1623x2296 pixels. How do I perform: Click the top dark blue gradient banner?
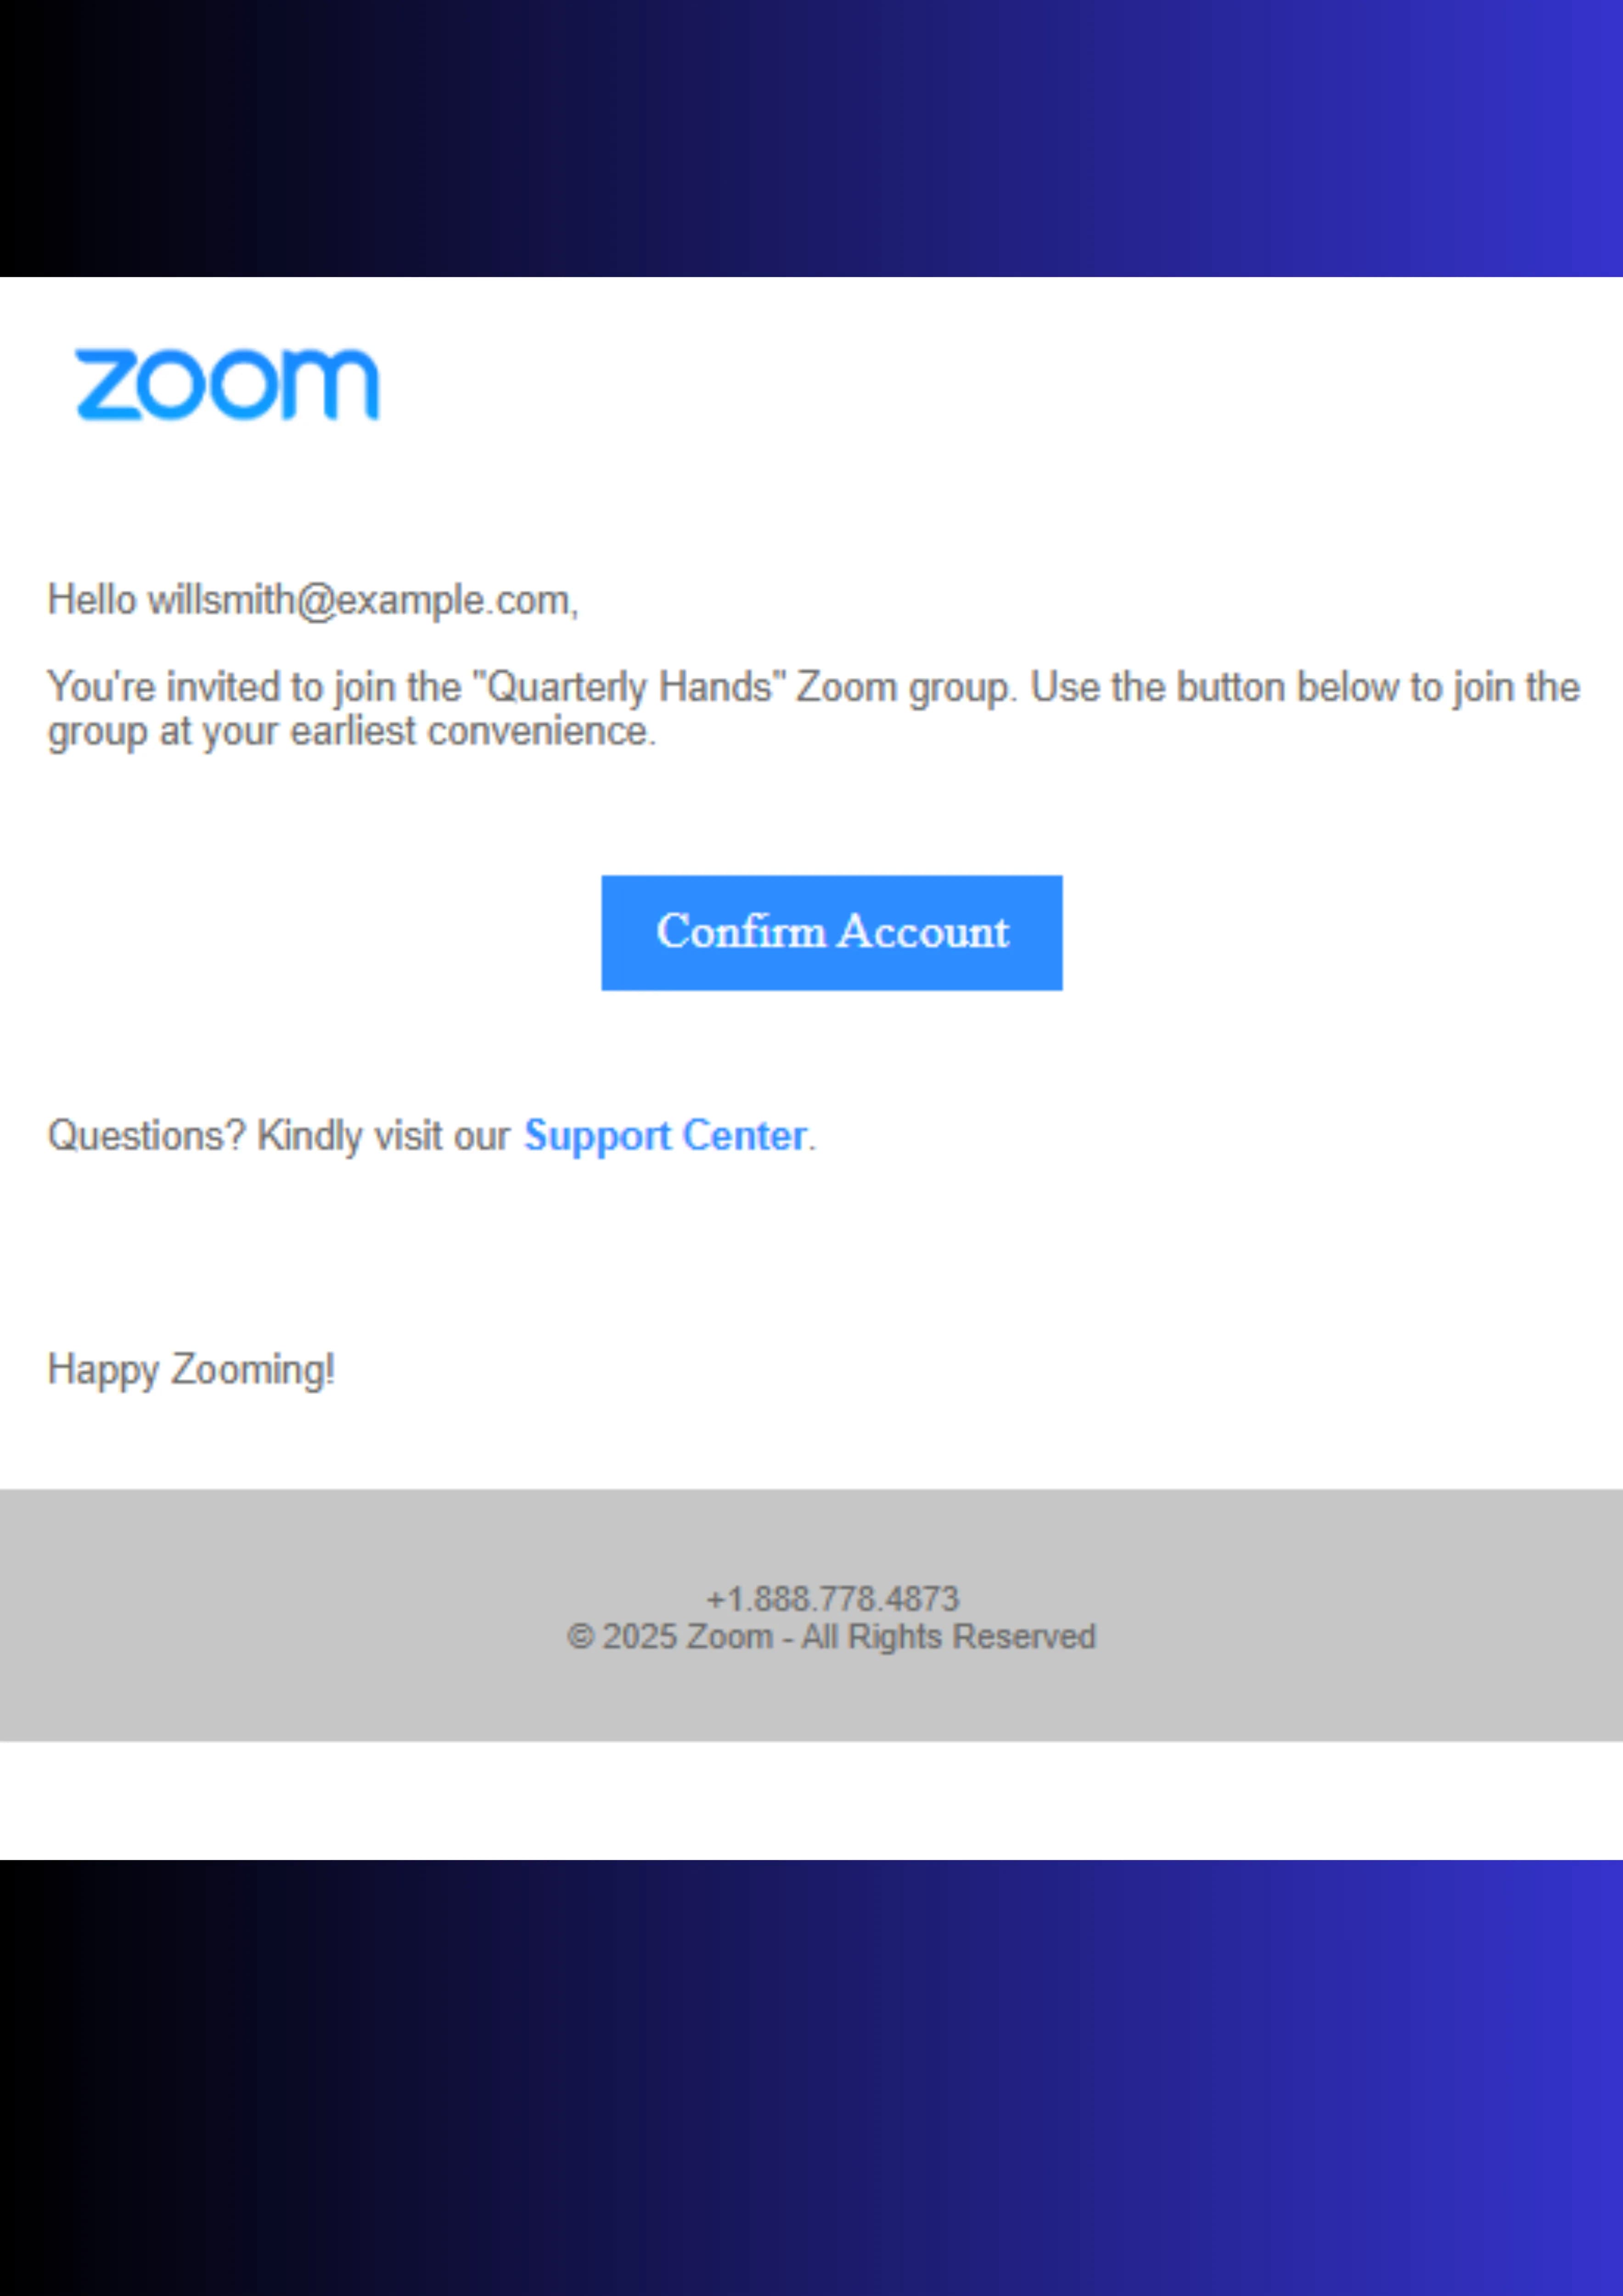click(x=811, y=138)
